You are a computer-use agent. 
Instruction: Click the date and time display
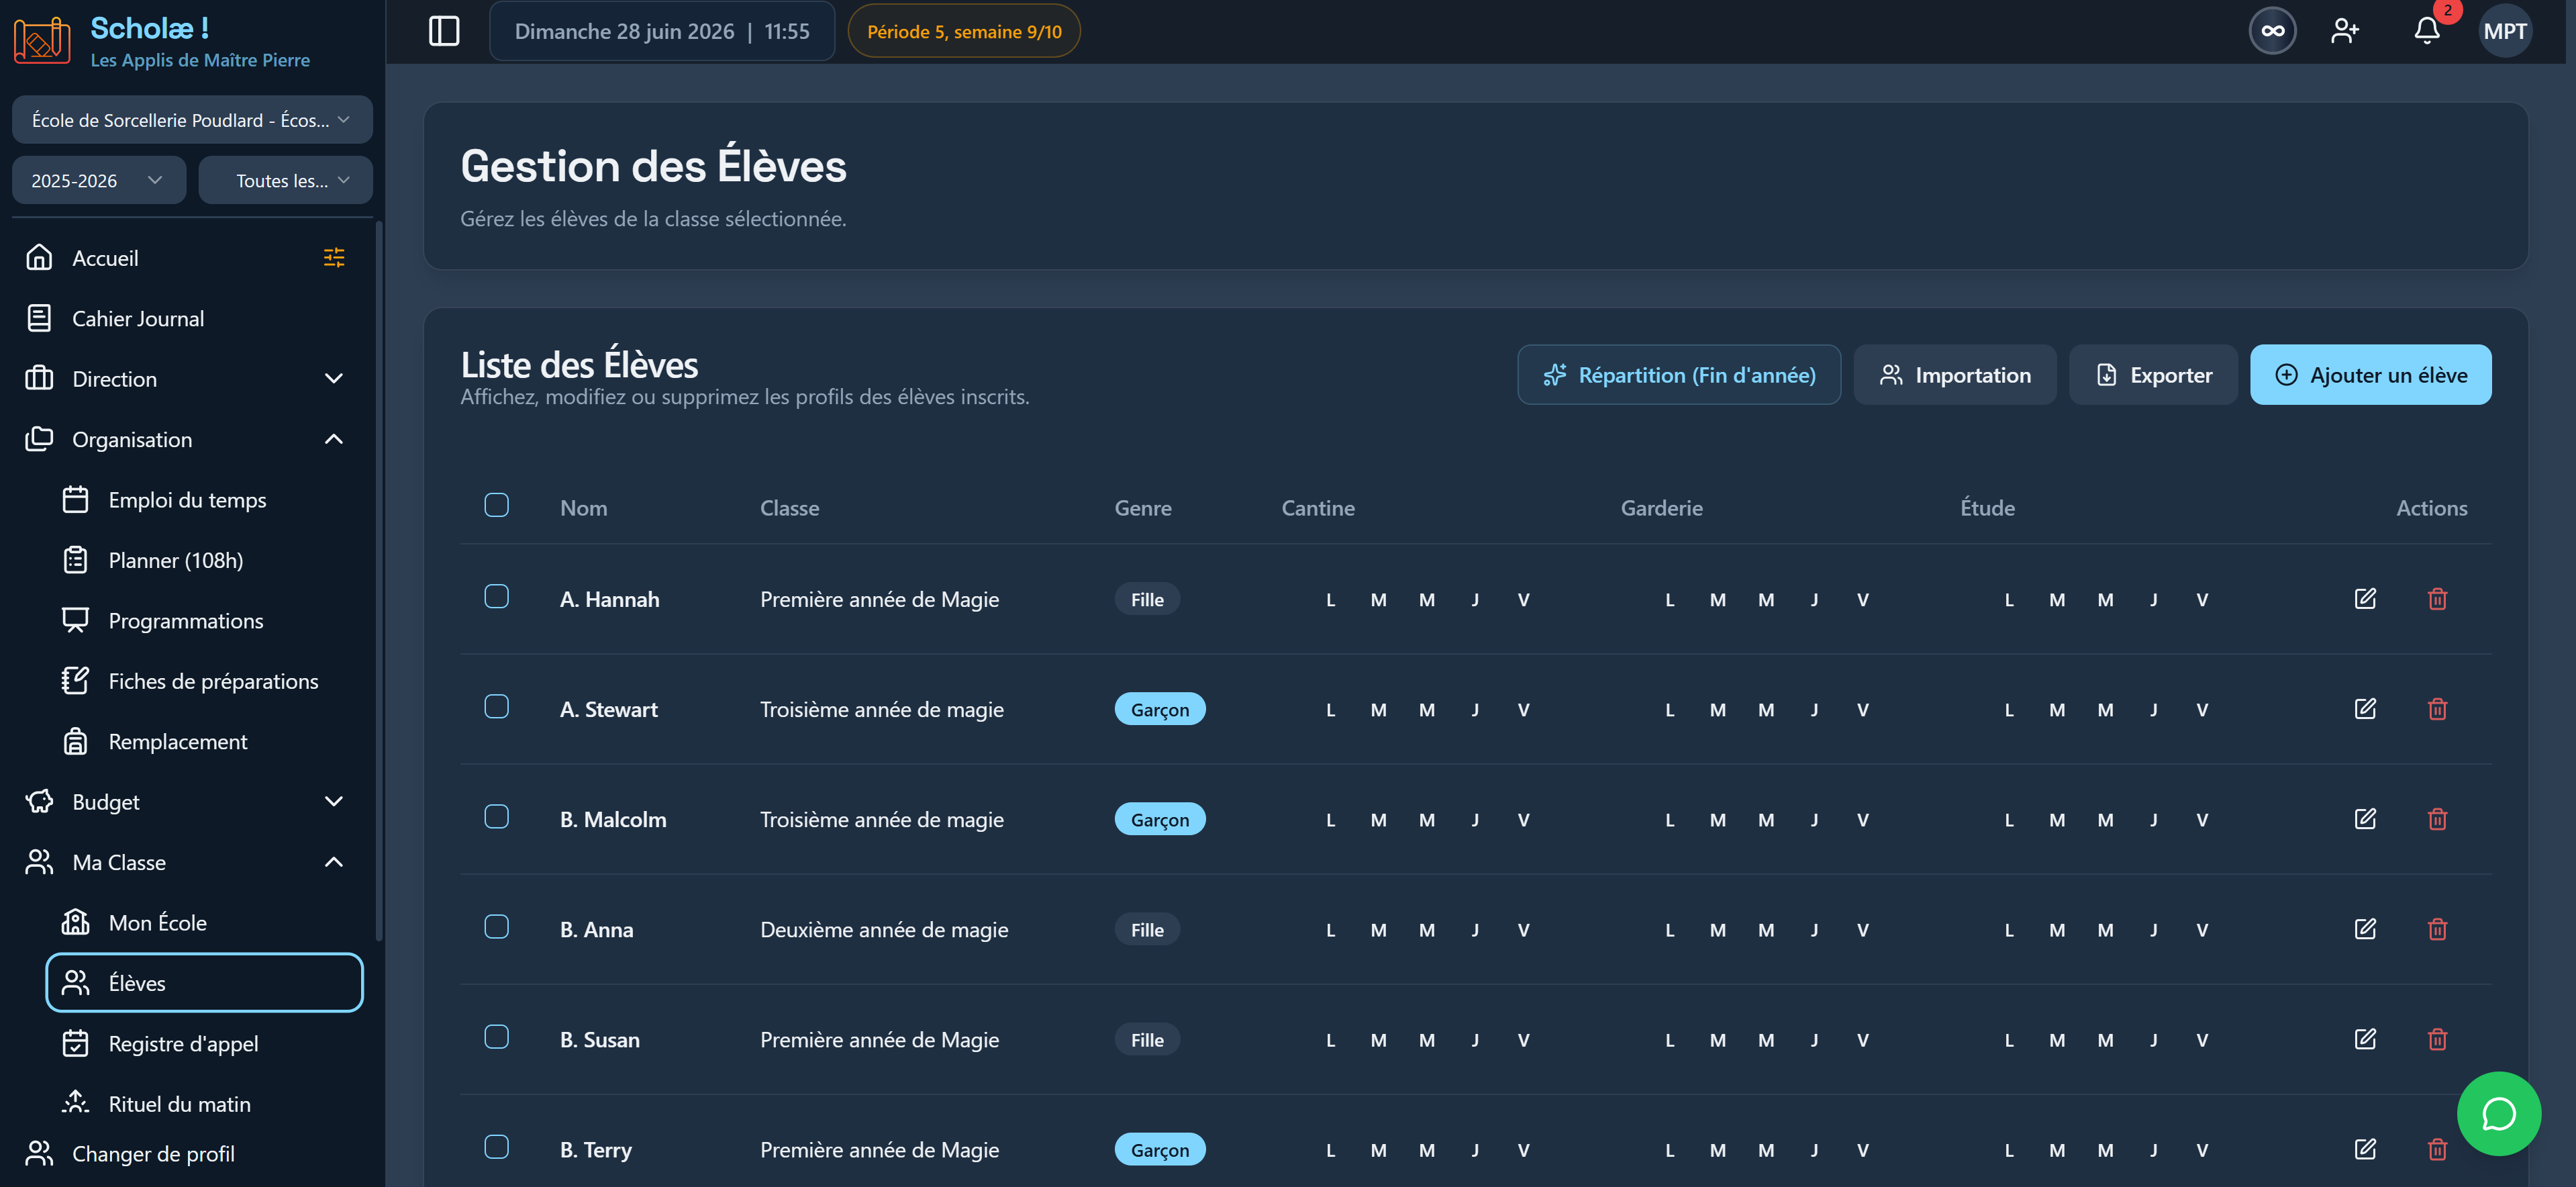click(662, 31)
